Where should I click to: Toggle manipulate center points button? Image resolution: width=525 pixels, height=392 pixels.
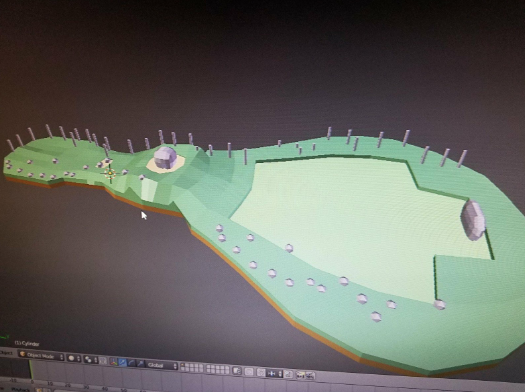pos(103,361)
